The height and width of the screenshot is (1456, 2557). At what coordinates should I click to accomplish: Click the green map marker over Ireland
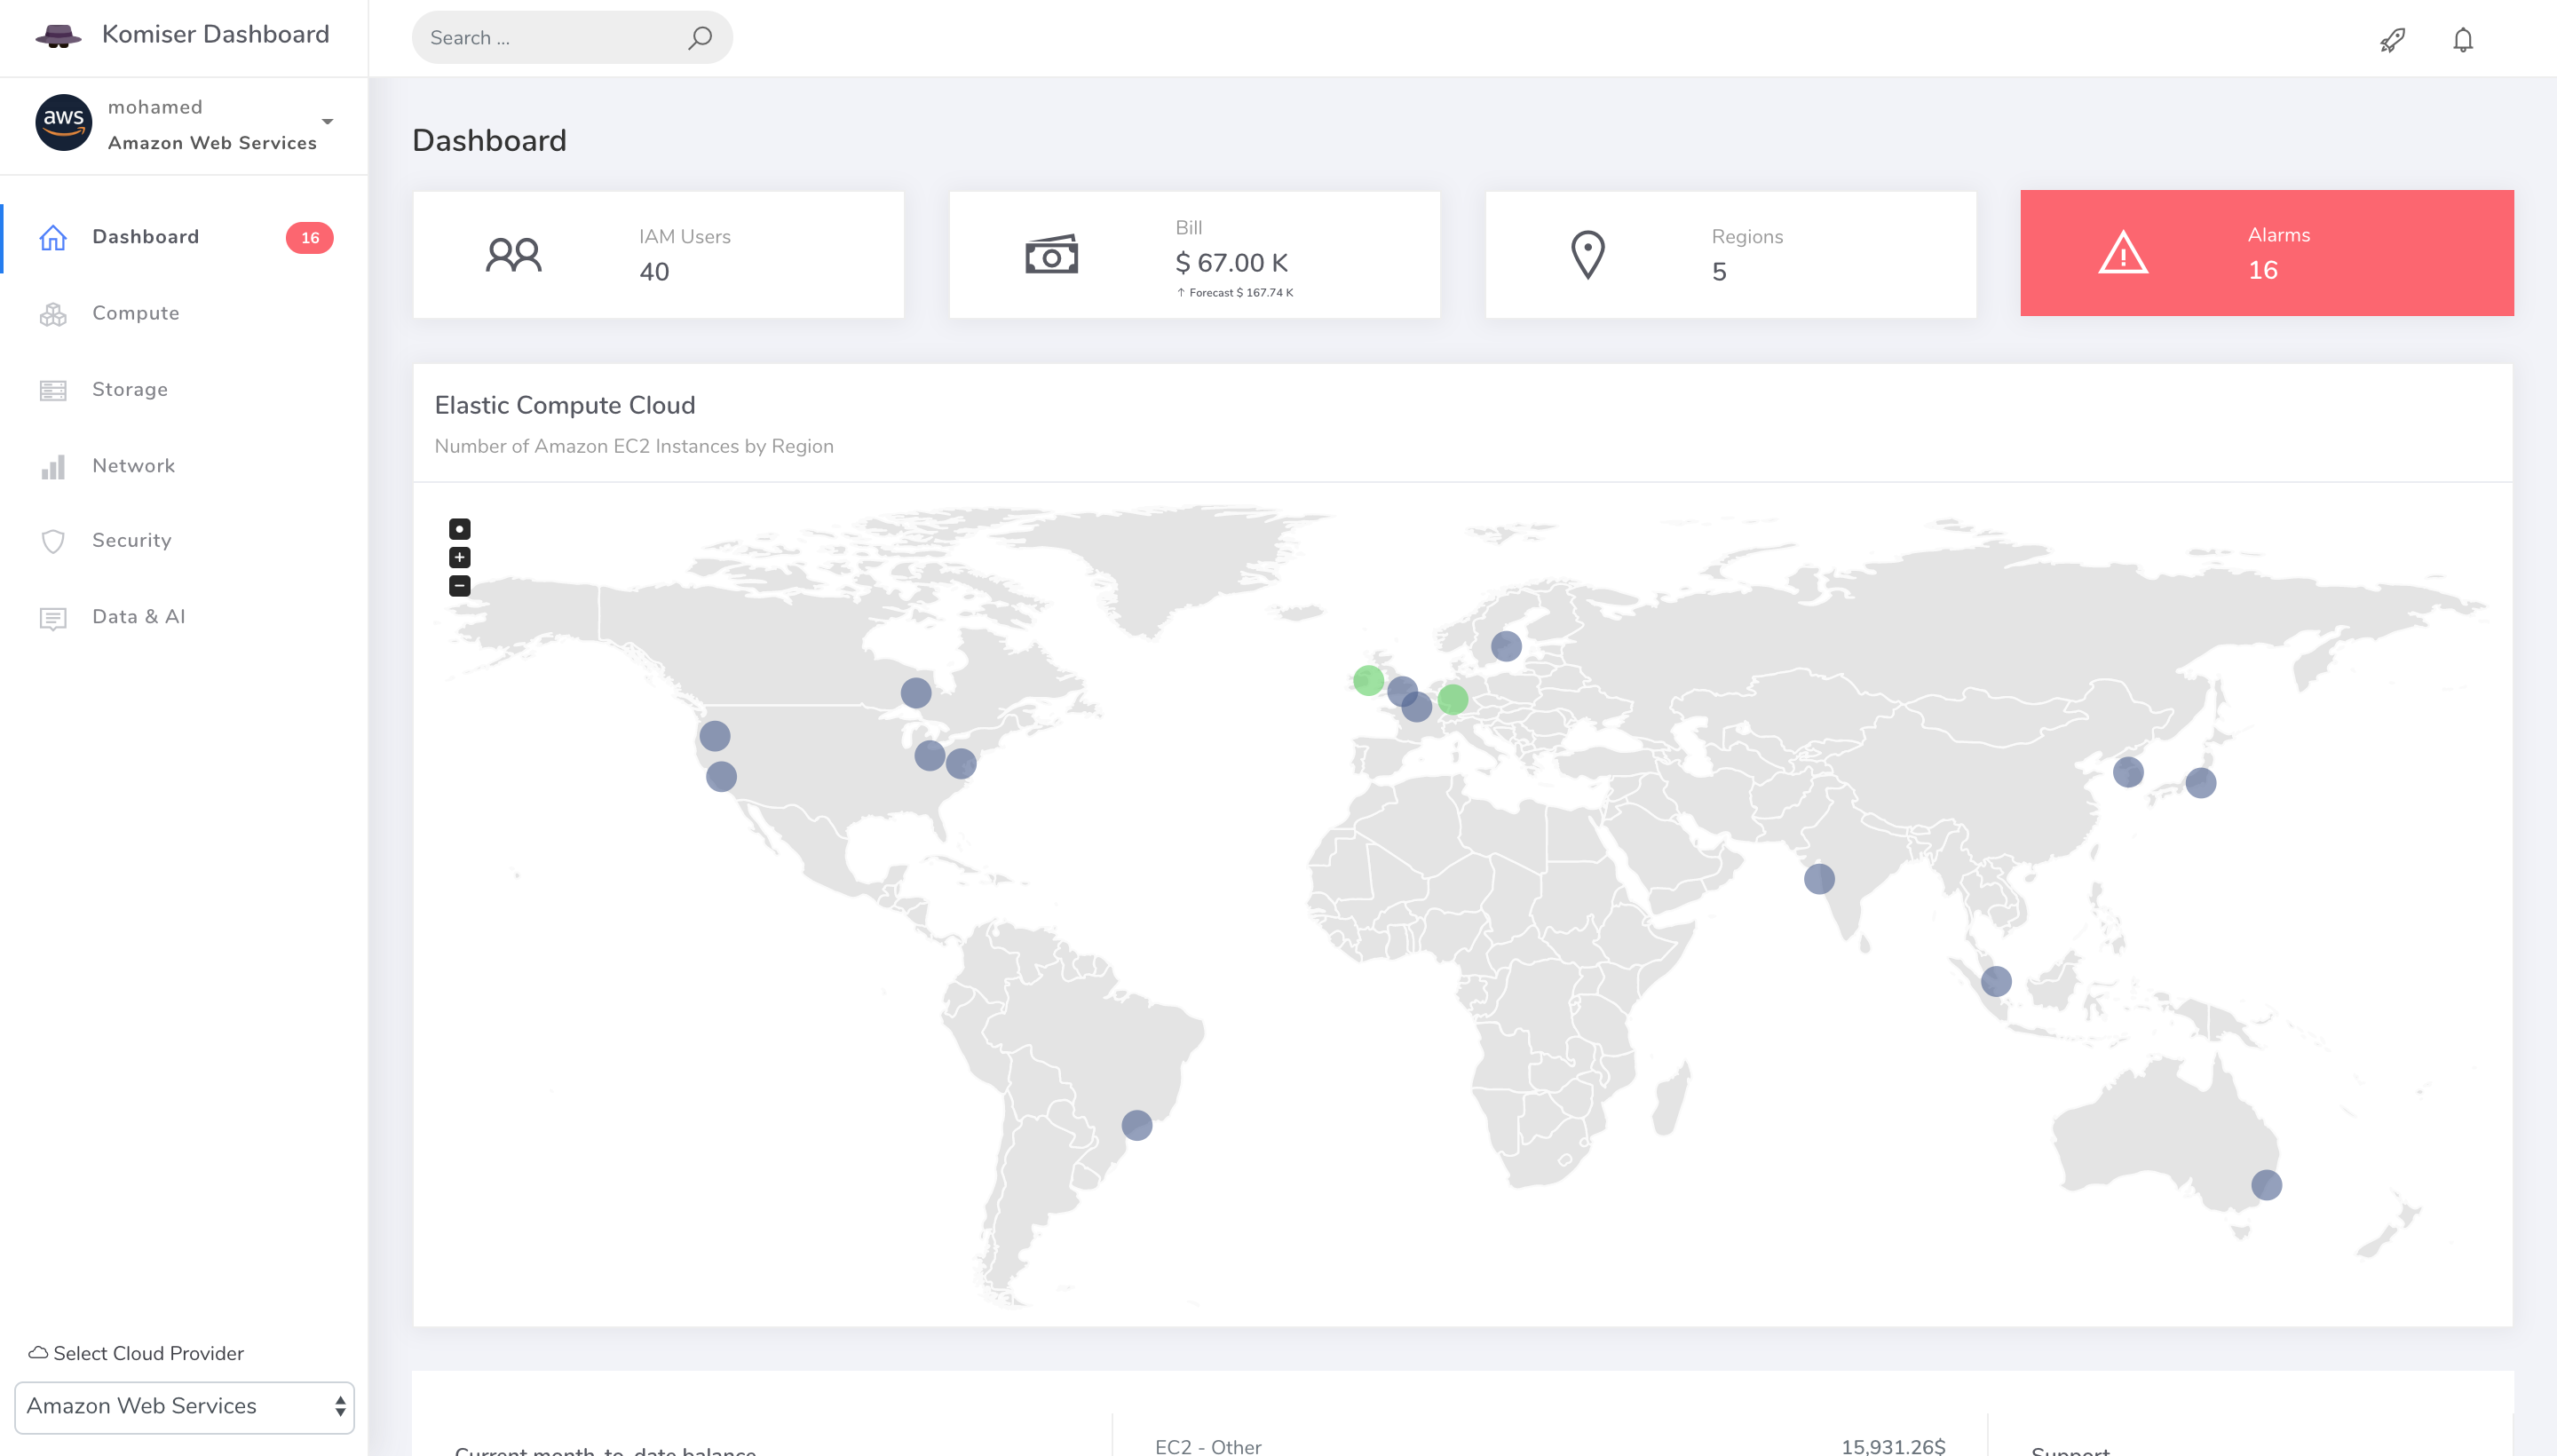tap(1368, 681)
